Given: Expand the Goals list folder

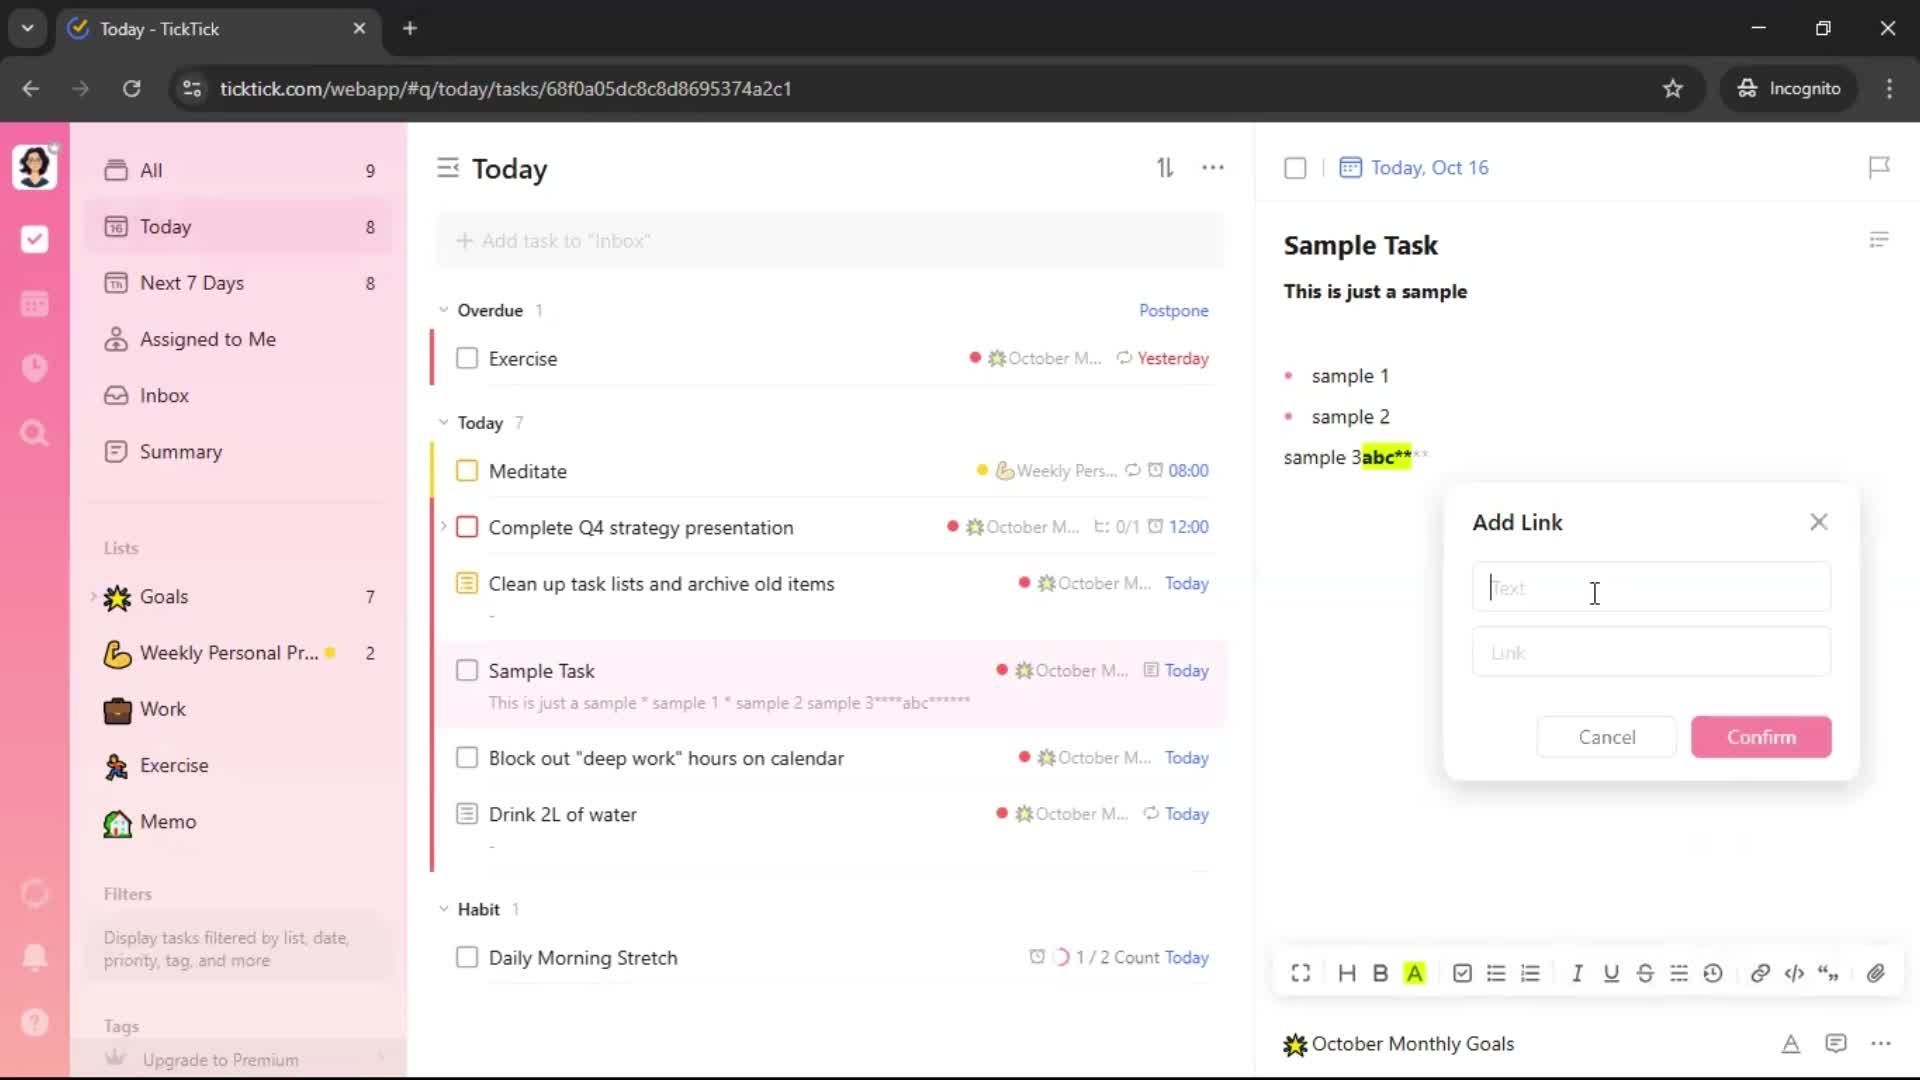Looking at the screenshot, I should point(94,597).
